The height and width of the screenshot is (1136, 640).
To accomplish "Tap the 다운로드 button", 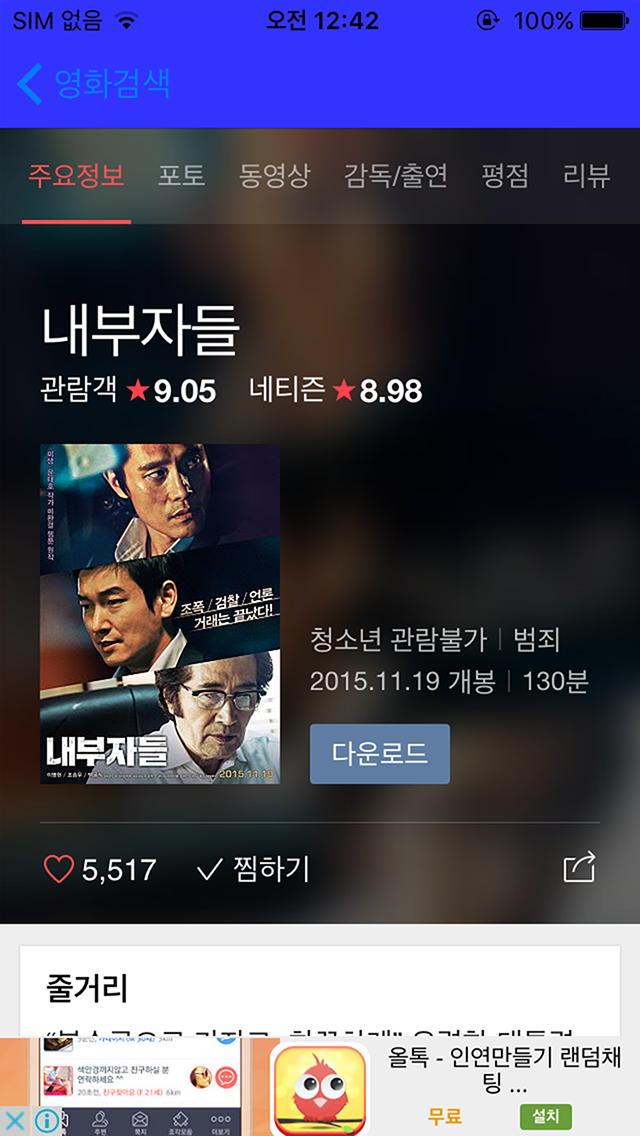I will 380,753.
